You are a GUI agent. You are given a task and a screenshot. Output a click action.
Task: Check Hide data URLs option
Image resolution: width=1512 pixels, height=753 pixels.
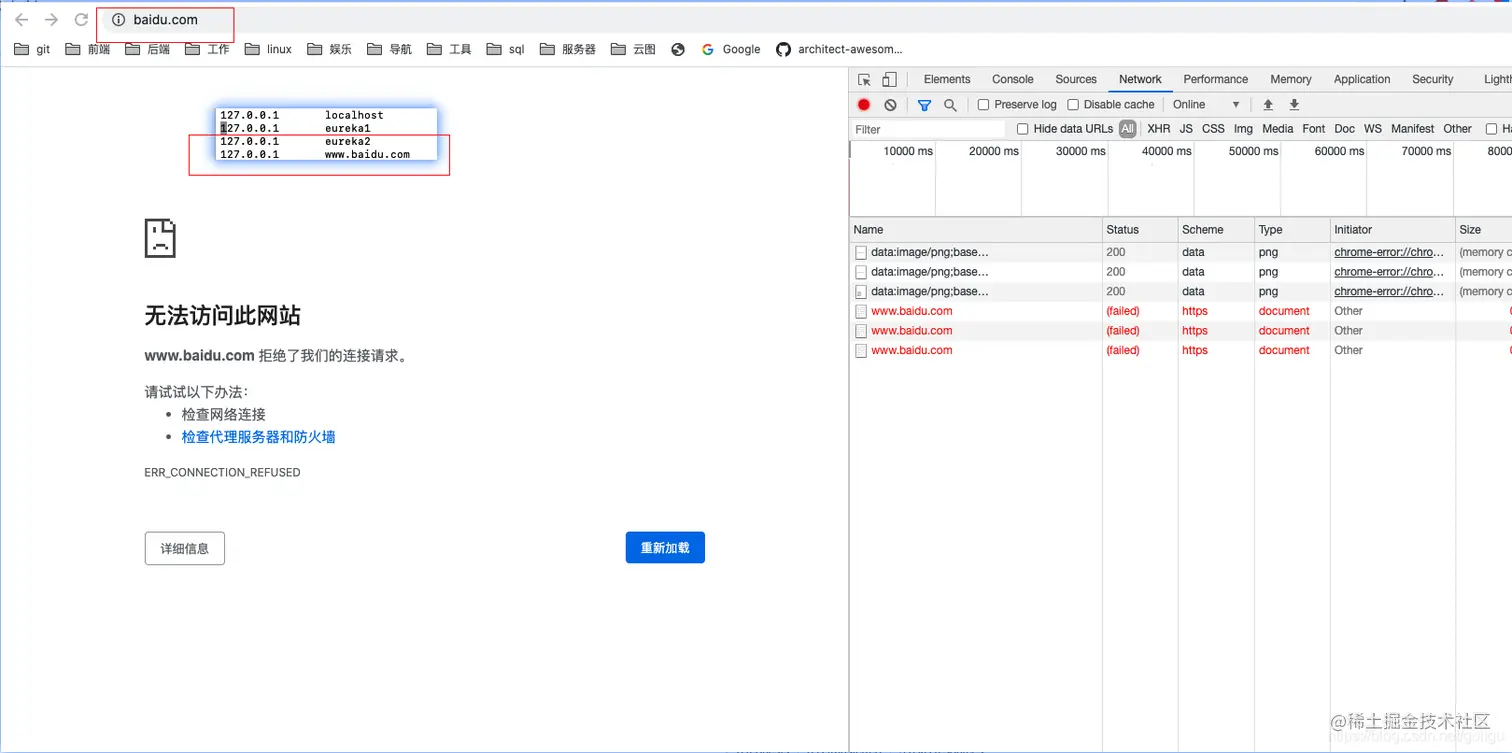click(1022, 129)
